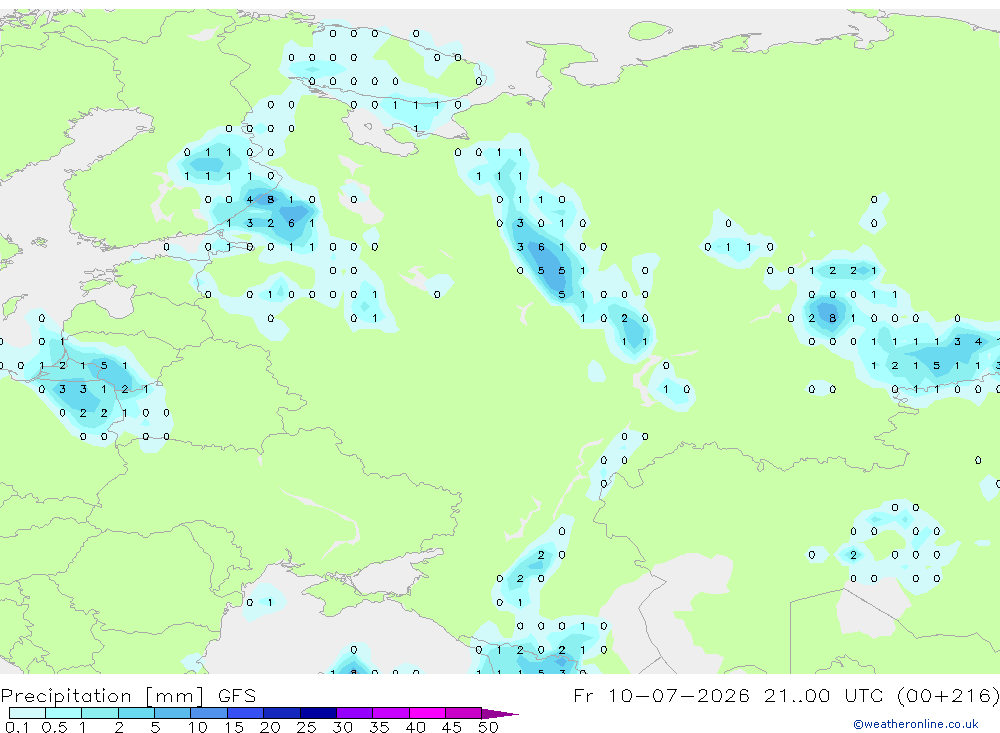This screenshot has height=733, width=1000.
Task: Click the above-50 arrow tip of legend
Action: 500,713
